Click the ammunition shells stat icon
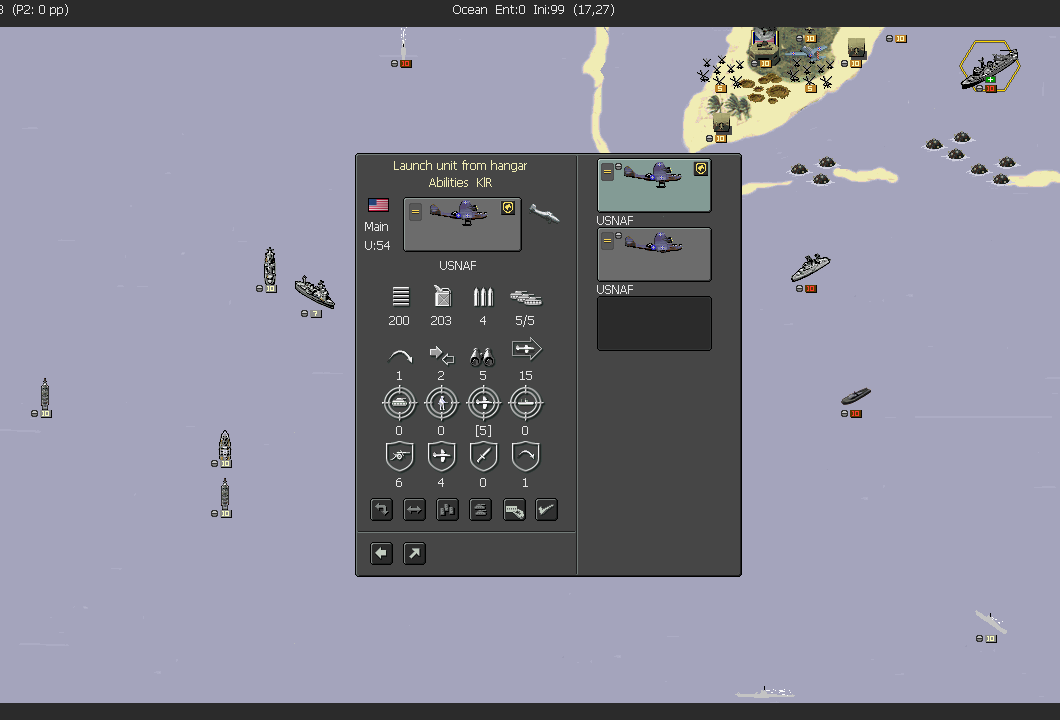The height and width of the screenshot is (720, 1060). point(483,296)
